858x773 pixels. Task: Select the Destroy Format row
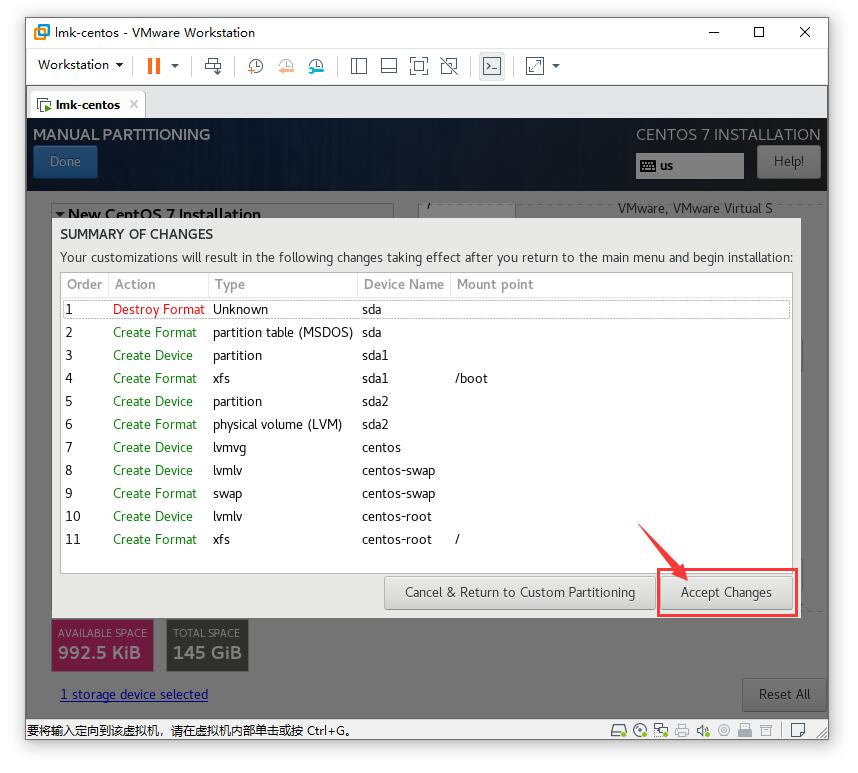[x=426, y=309]
